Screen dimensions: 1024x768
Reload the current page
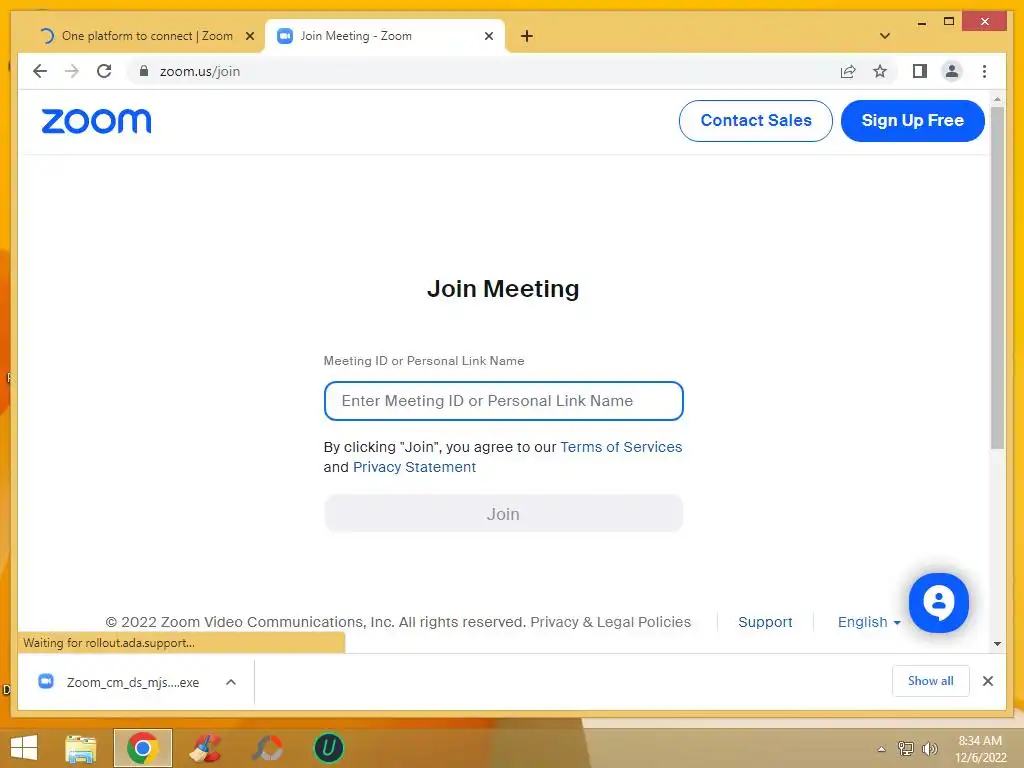pyautogui.click(x=104, y=71)
